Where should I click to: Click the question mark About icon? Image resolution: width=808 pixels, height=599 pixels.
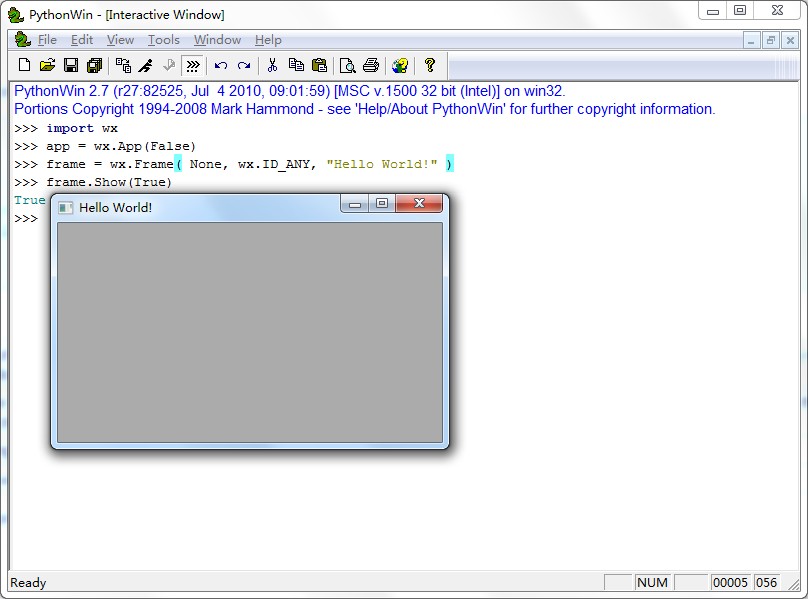[x=429, y=65]
